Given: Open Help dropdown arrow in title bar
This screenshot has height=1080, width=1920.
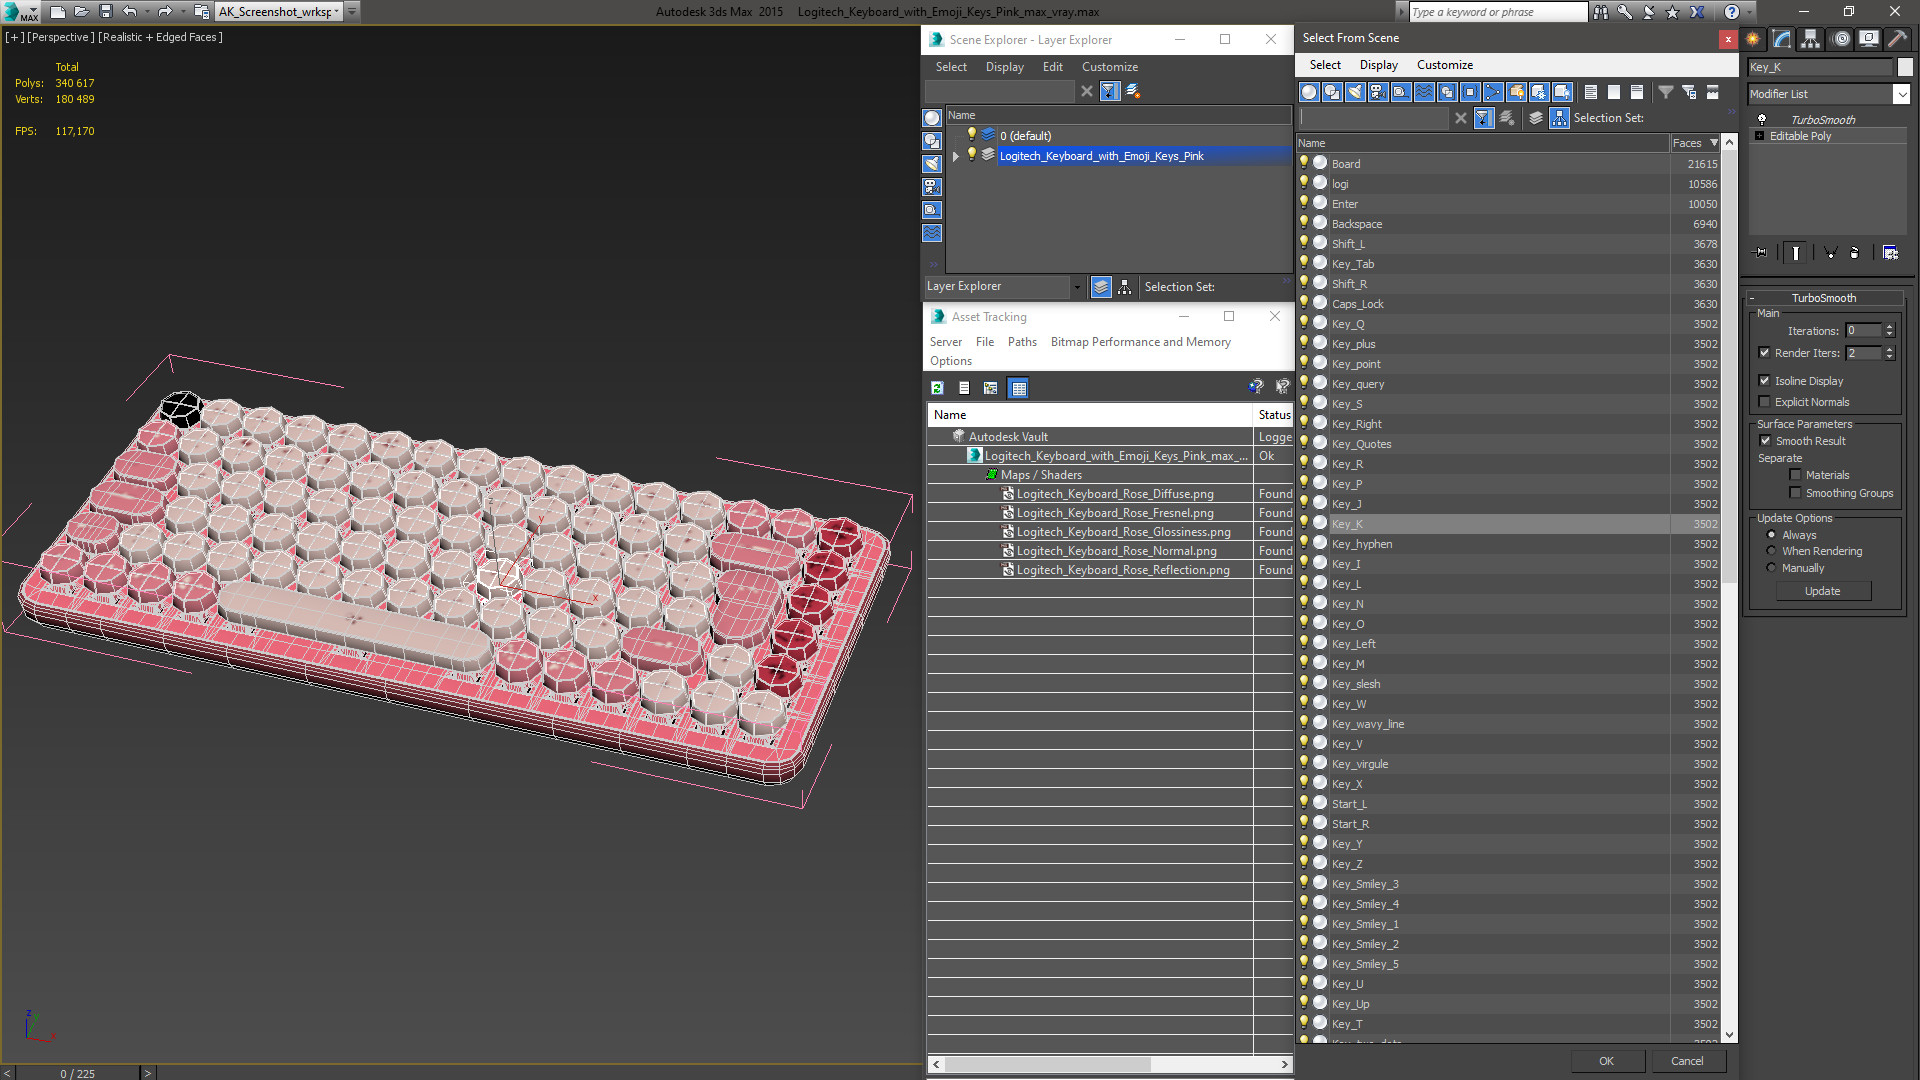Looking at the screenshot, I should 1749,12.
